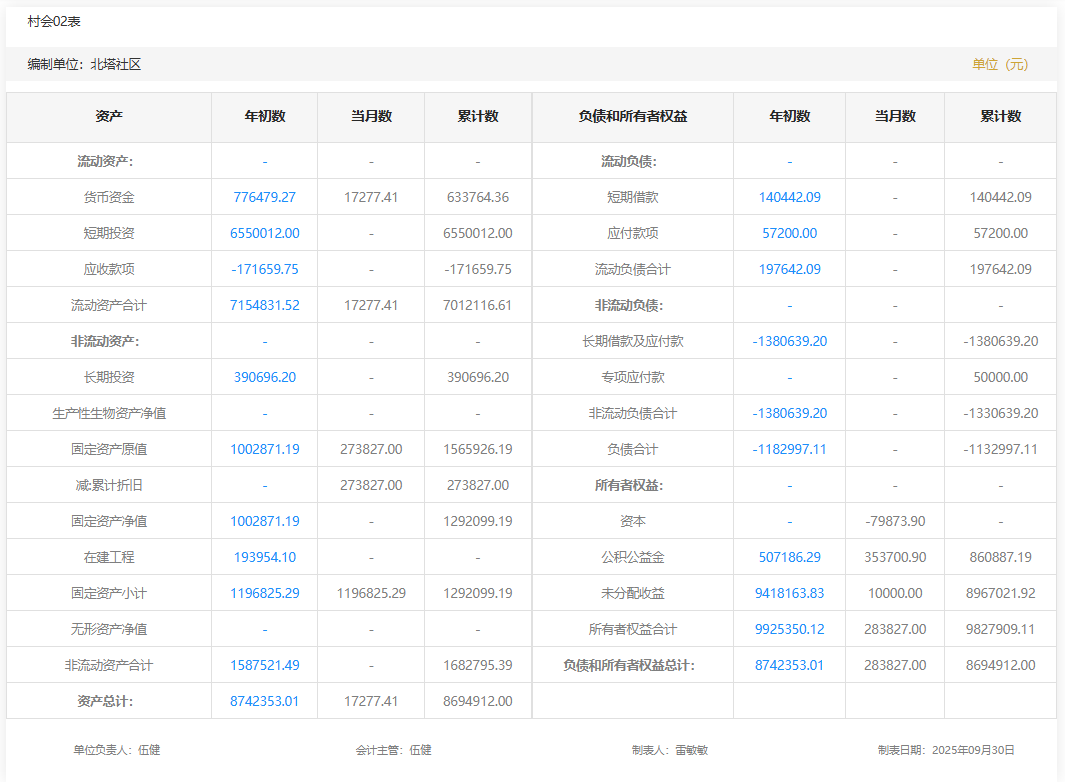Click 应付款项 年初数 value 57200.00
The image size is (1065, 782).
pos(789,233)
